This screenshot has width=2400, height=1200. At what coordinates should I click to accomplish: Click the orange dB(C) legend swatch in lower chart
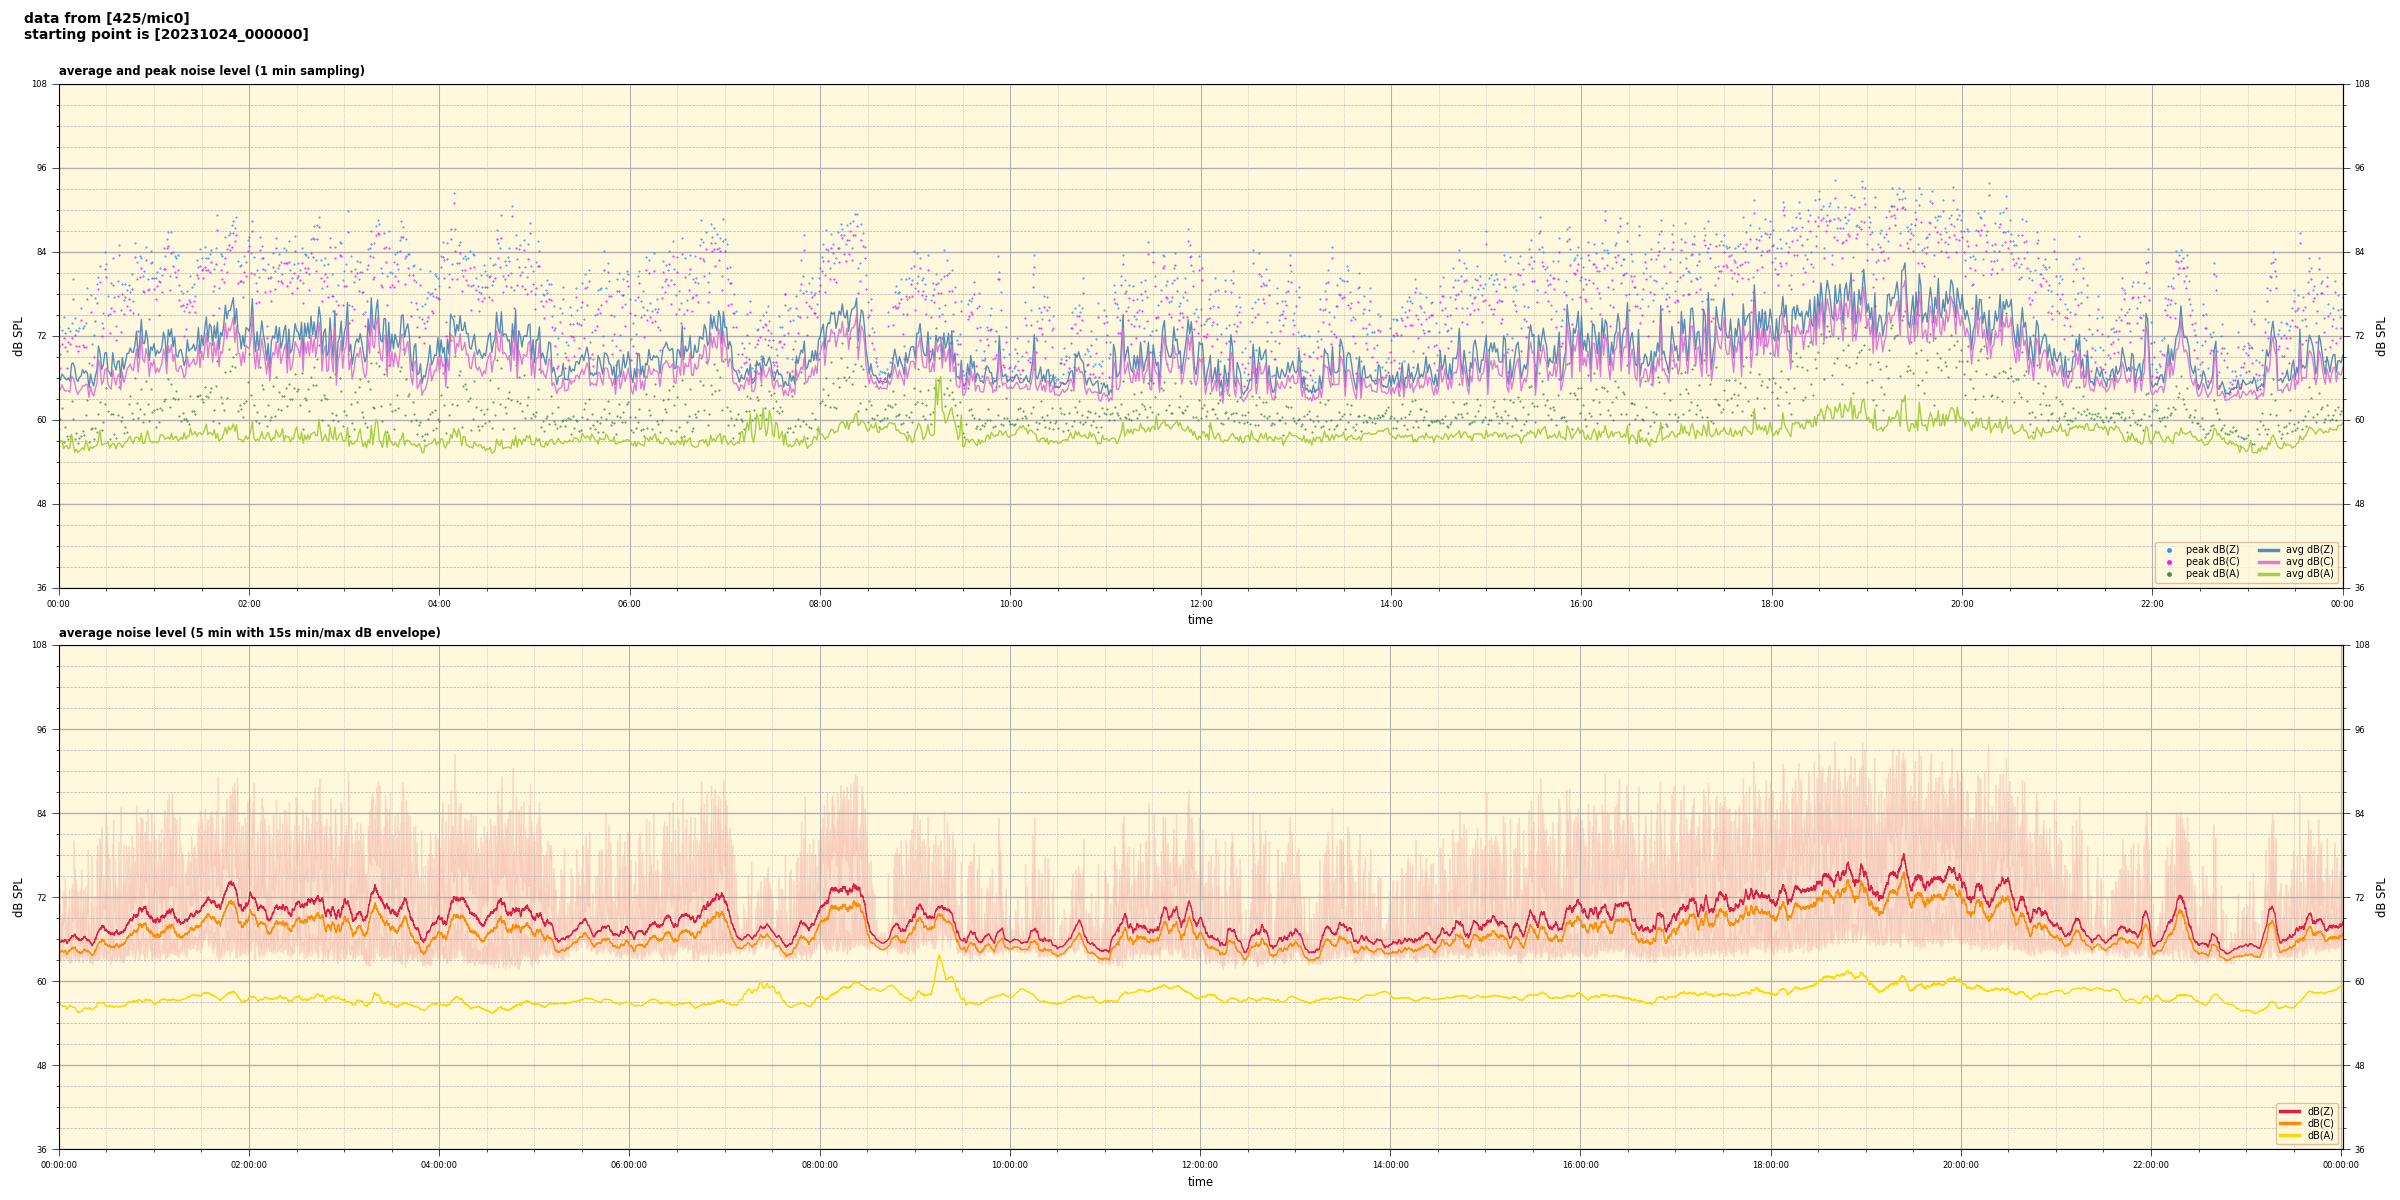click(x=2289, y=1123)
